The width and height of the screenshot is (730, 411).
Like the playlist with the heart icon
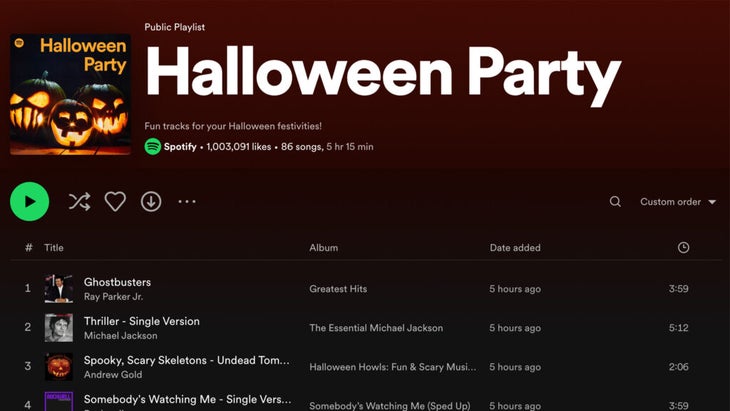coord(115,202)
